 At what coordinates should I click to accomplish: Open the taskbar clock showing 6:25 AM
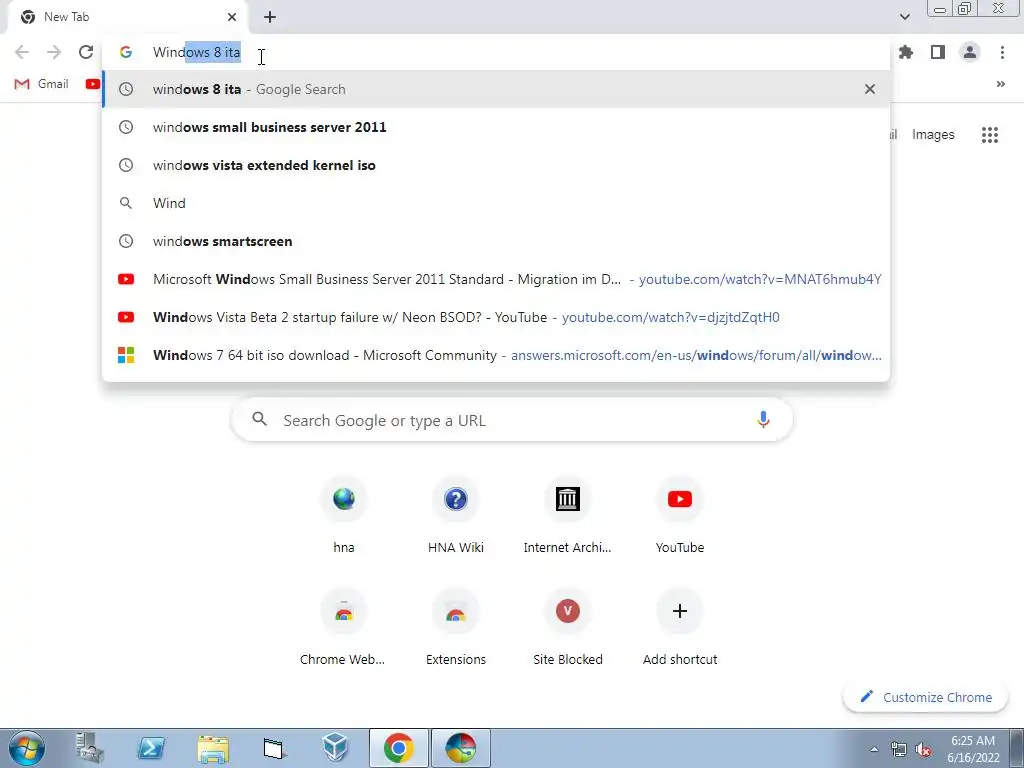click(x=973, y=748)
